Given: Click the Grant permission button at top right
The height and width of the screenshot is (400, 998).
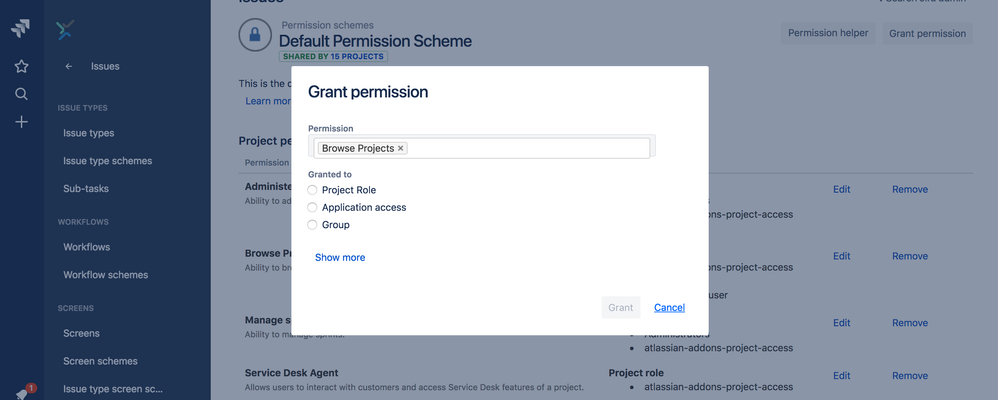Looking at the screenshot, I should point(927,33).
